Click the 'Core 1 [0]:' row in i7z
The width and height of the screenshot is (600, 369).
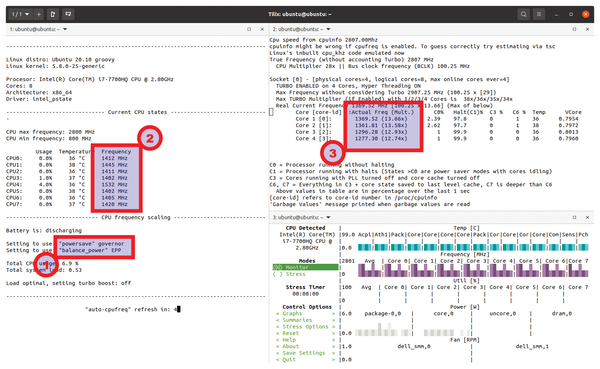coord(437,119)
